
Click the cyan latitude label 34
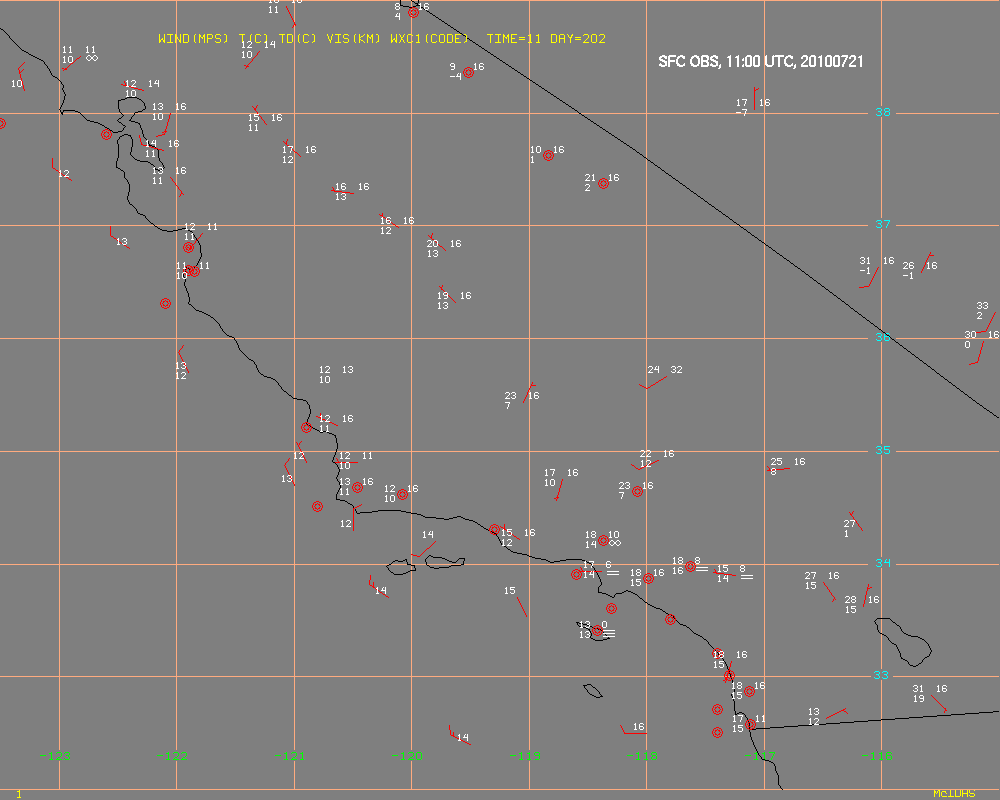click(x=883, y=563)
